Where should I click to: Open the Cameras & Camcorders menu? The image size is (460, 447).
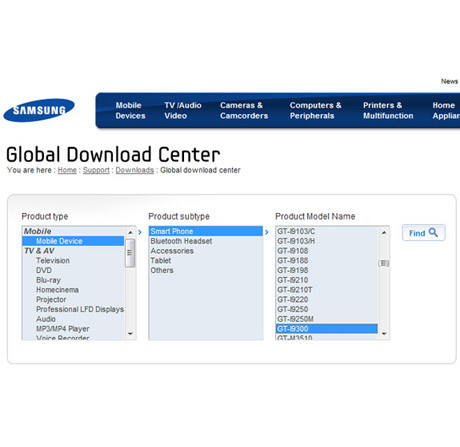tap(244, 110)
